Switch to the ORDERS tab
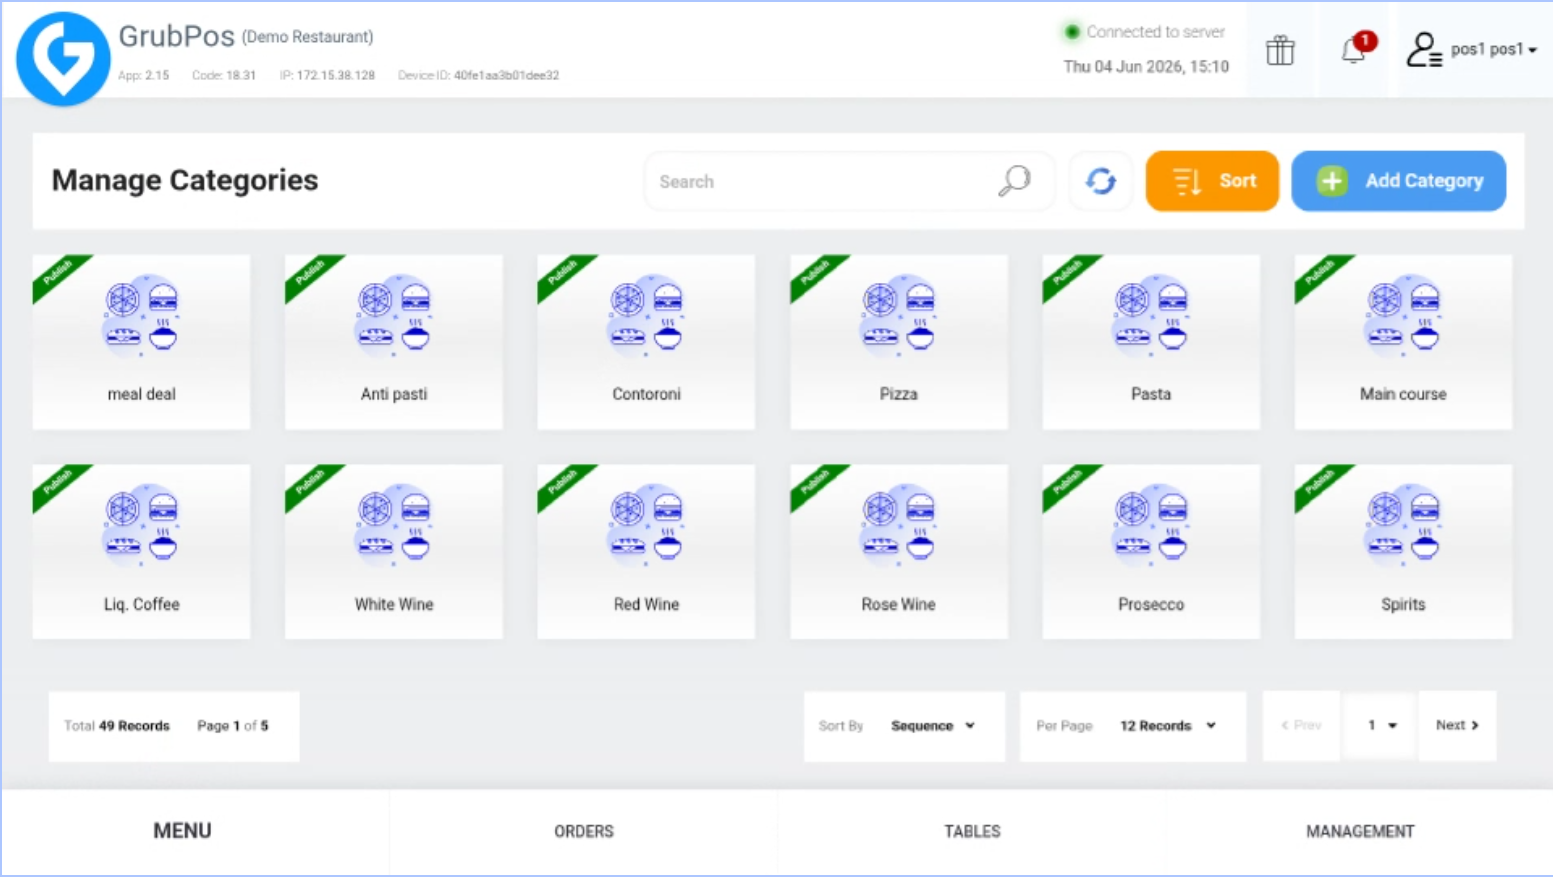The width and height of the screenshot is (1553, 878). click(584, 831)
